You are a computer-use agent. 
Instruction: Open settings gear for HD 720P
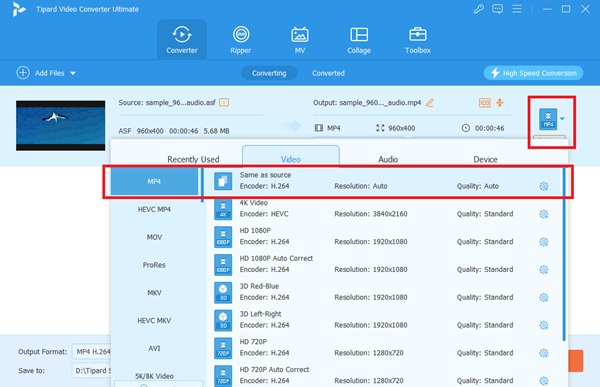click(x=543, y=353)
